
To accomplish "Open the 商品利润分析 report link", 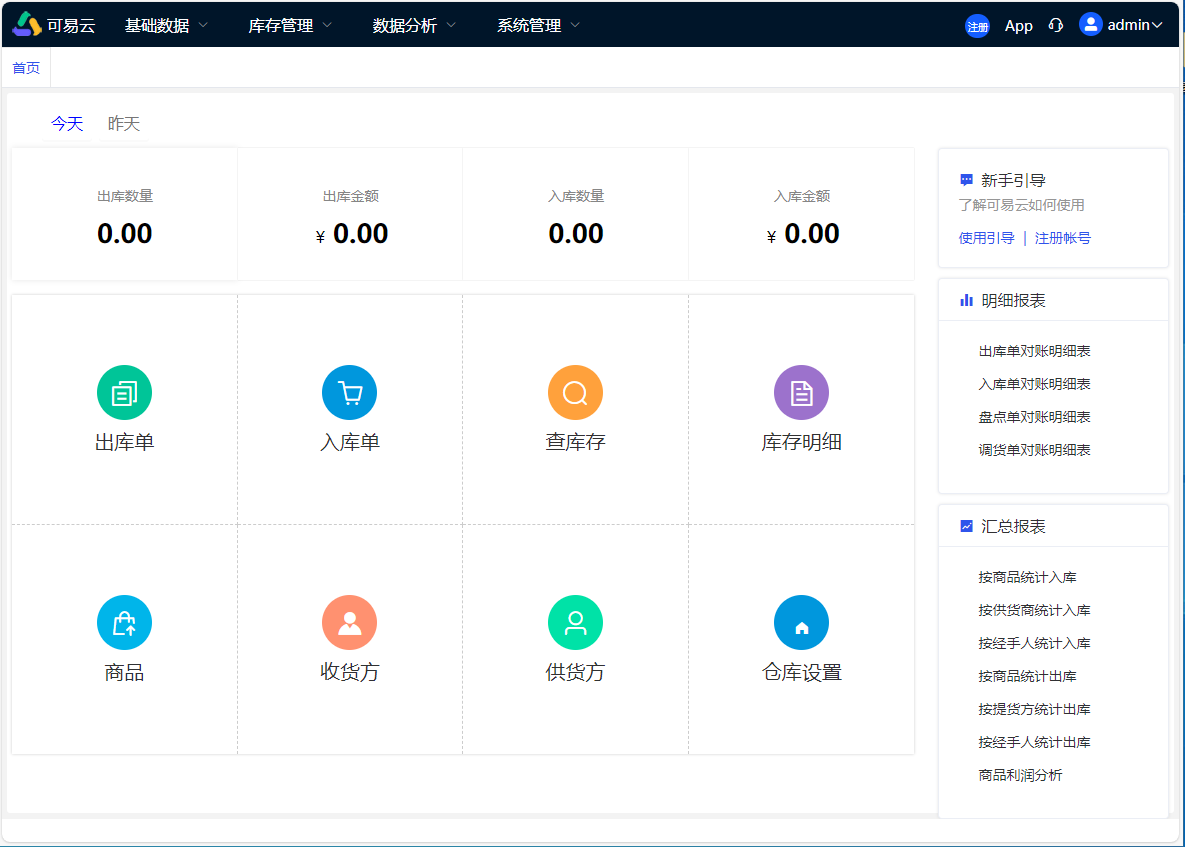I will click(1020, 774).
